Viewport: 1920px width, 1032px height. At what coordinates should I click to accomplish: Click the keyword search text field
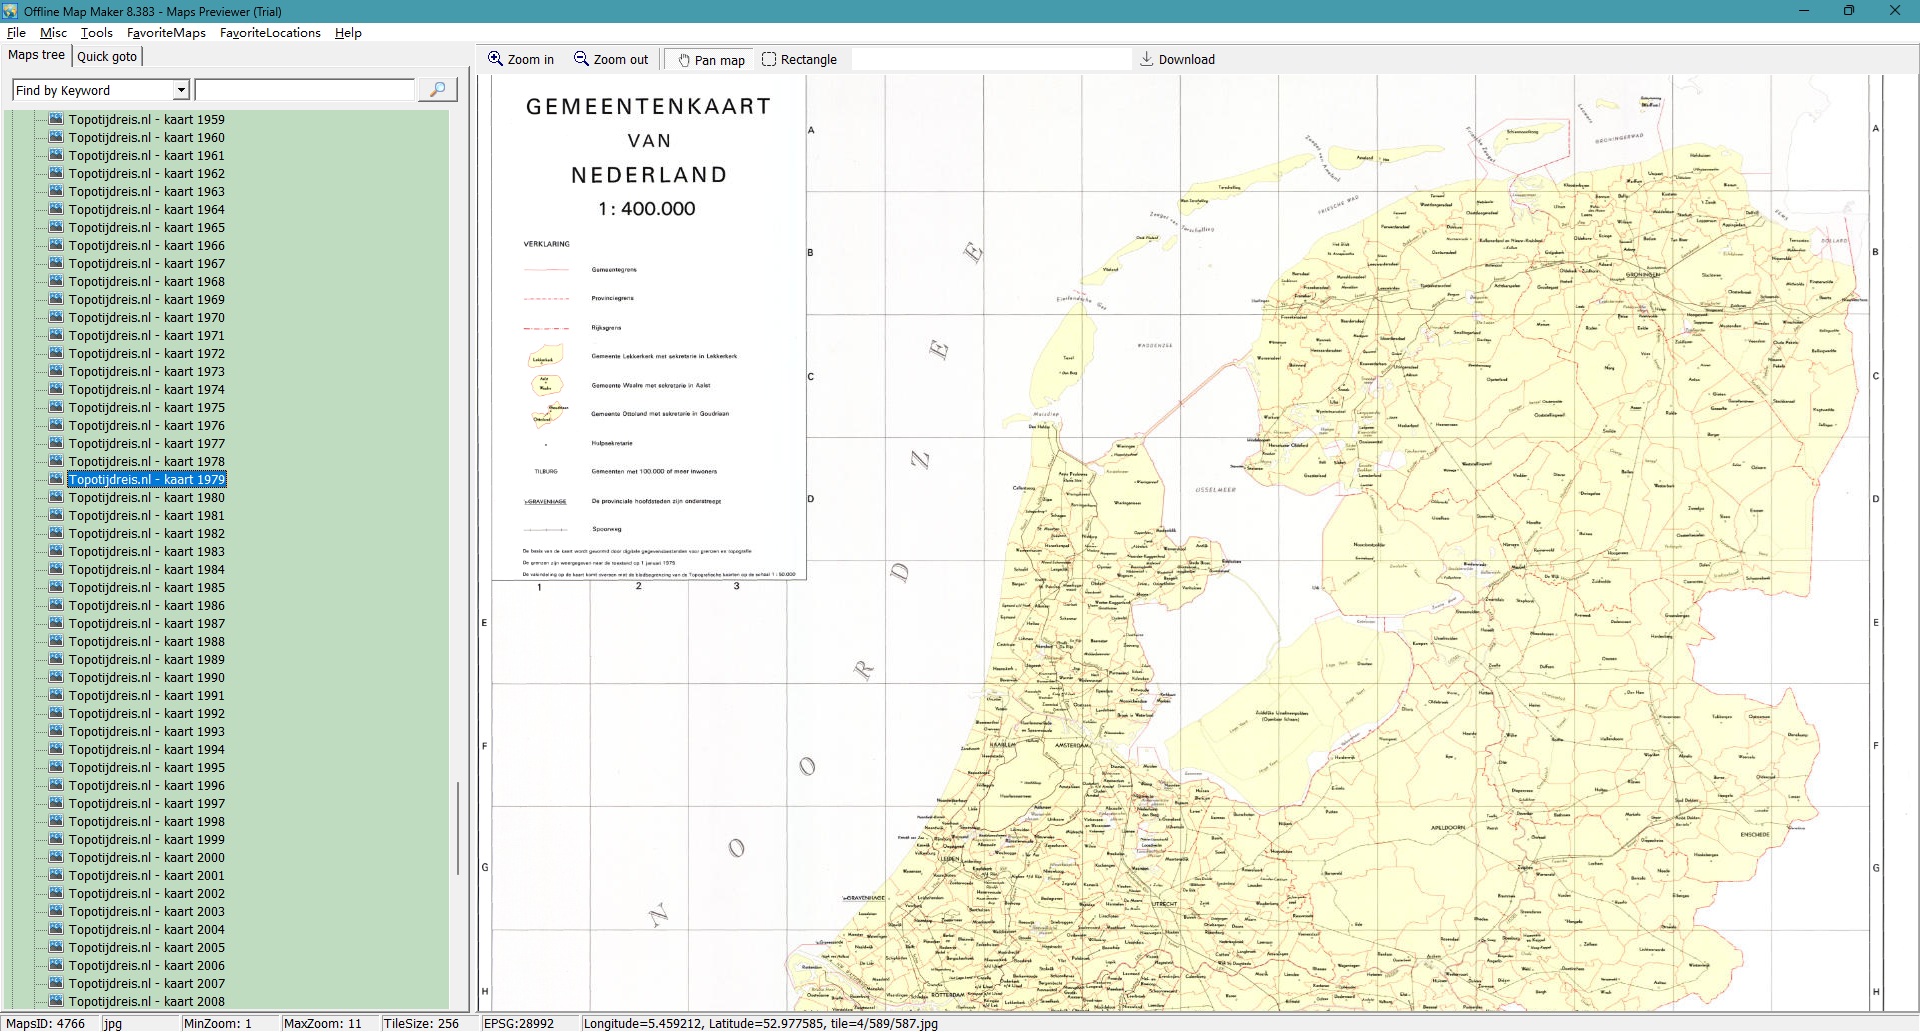(304, 90)
